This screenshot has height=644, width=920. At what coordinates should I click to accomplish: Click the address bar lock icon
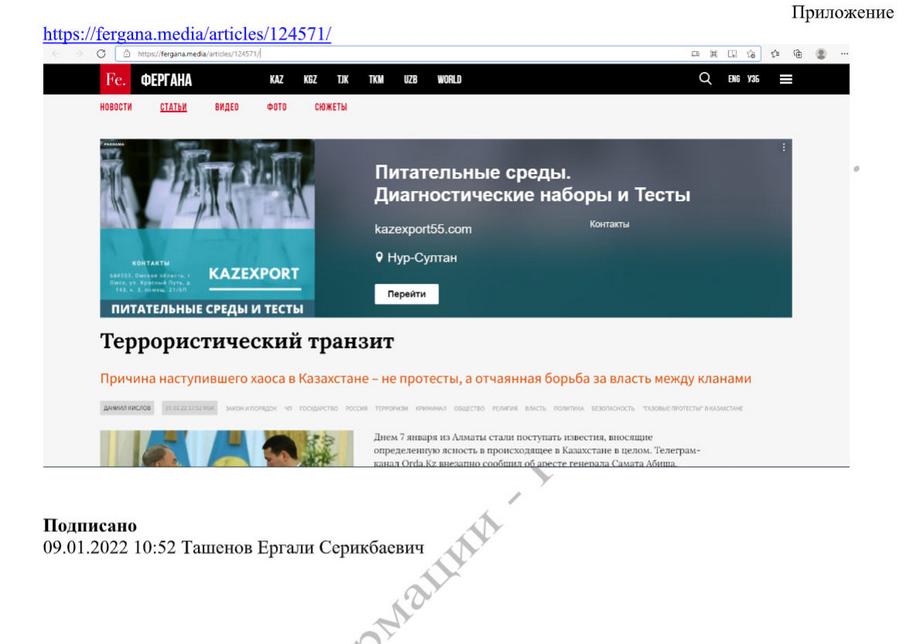tap(126, 53)
